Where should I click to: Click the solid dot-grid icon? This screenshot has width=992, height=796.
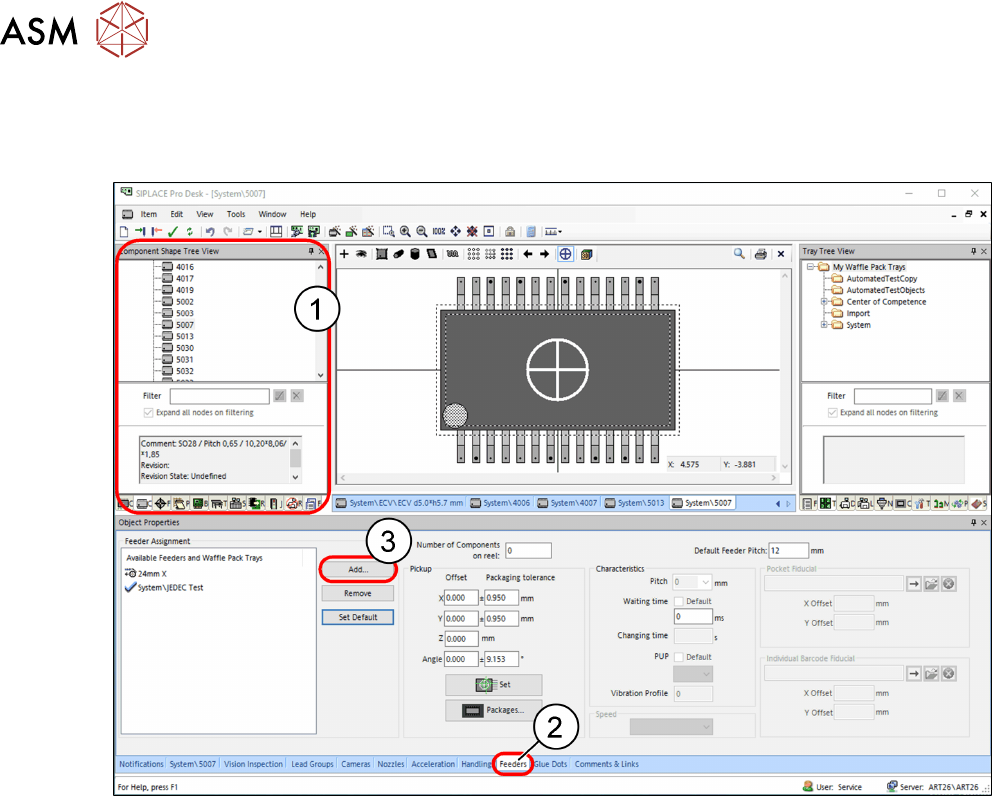pos(507,254)
